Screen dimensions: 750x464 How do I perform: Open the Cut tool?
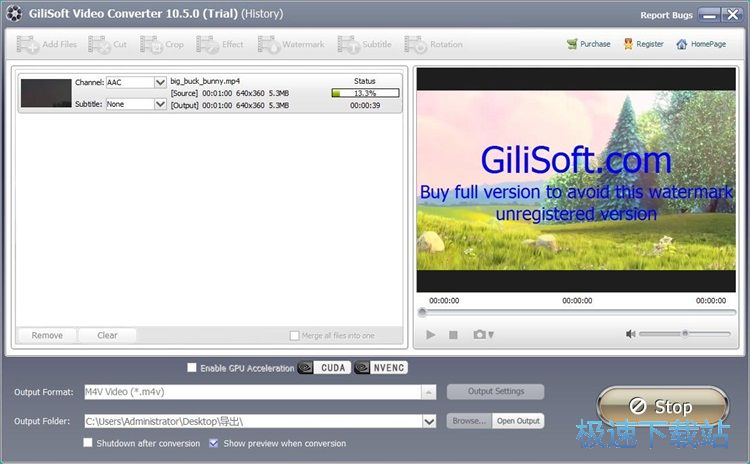(108, 44)
